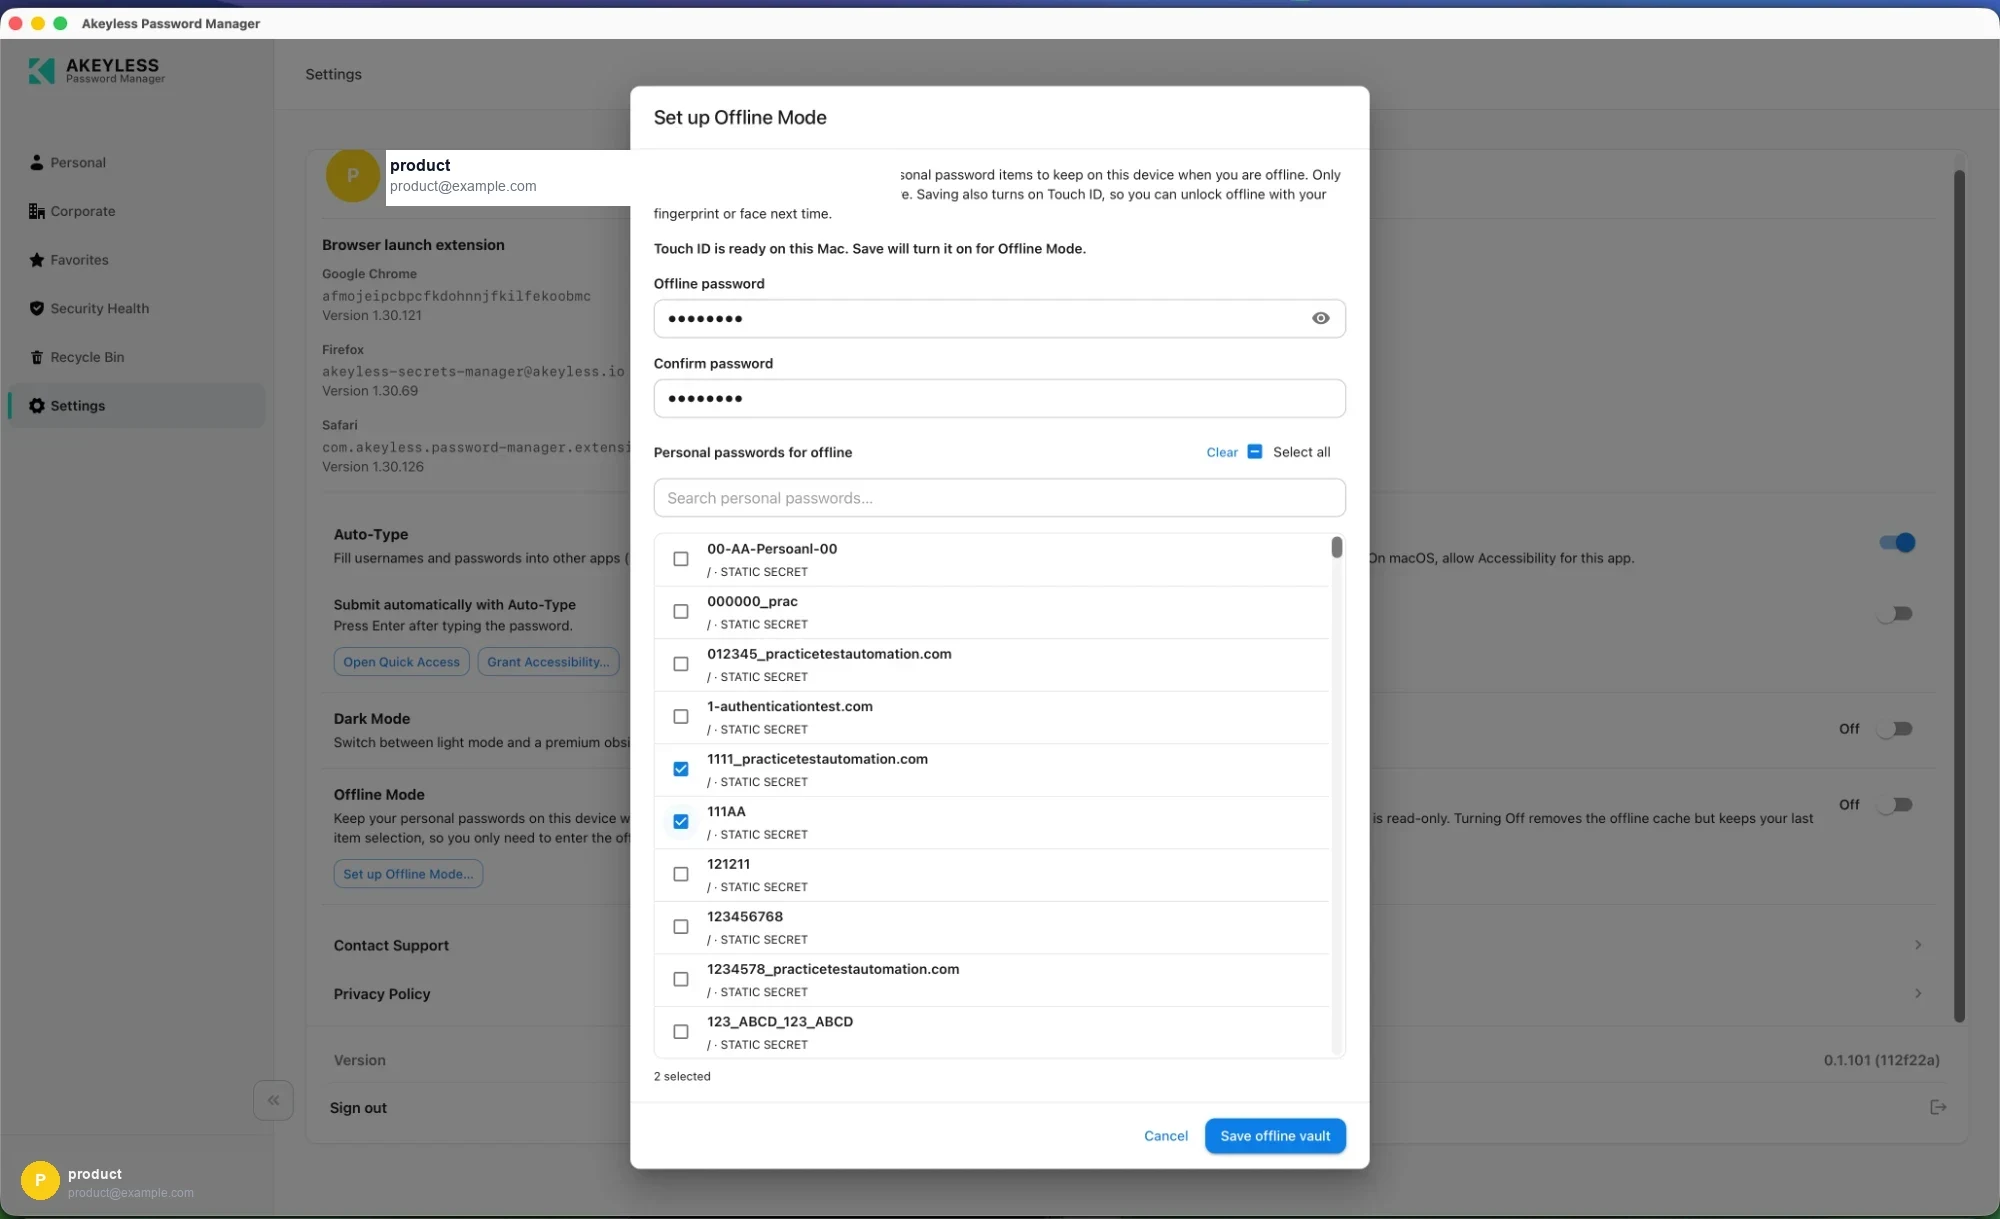Collapse sidebar with double-chevron icon
The image size is (2000, 1219).
(273, 1100)
